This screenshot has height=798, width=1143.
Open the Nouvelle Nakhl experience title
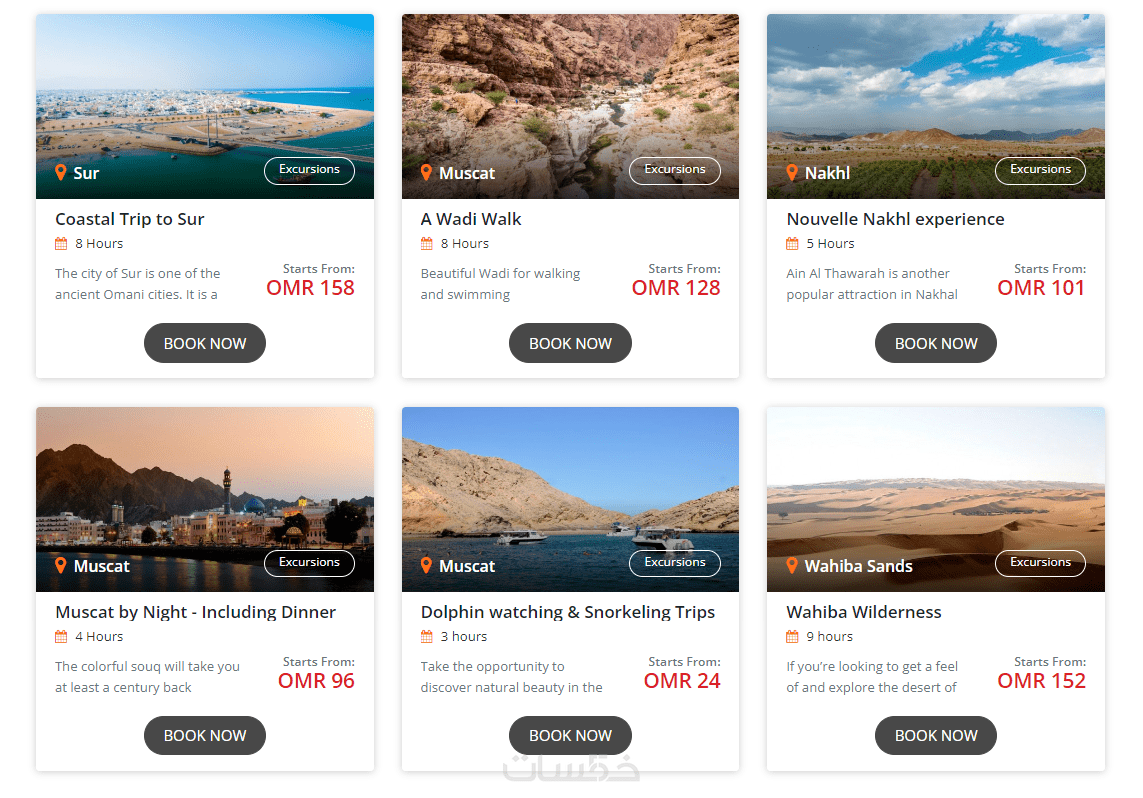pyautogui.click(x=895, y=219)
